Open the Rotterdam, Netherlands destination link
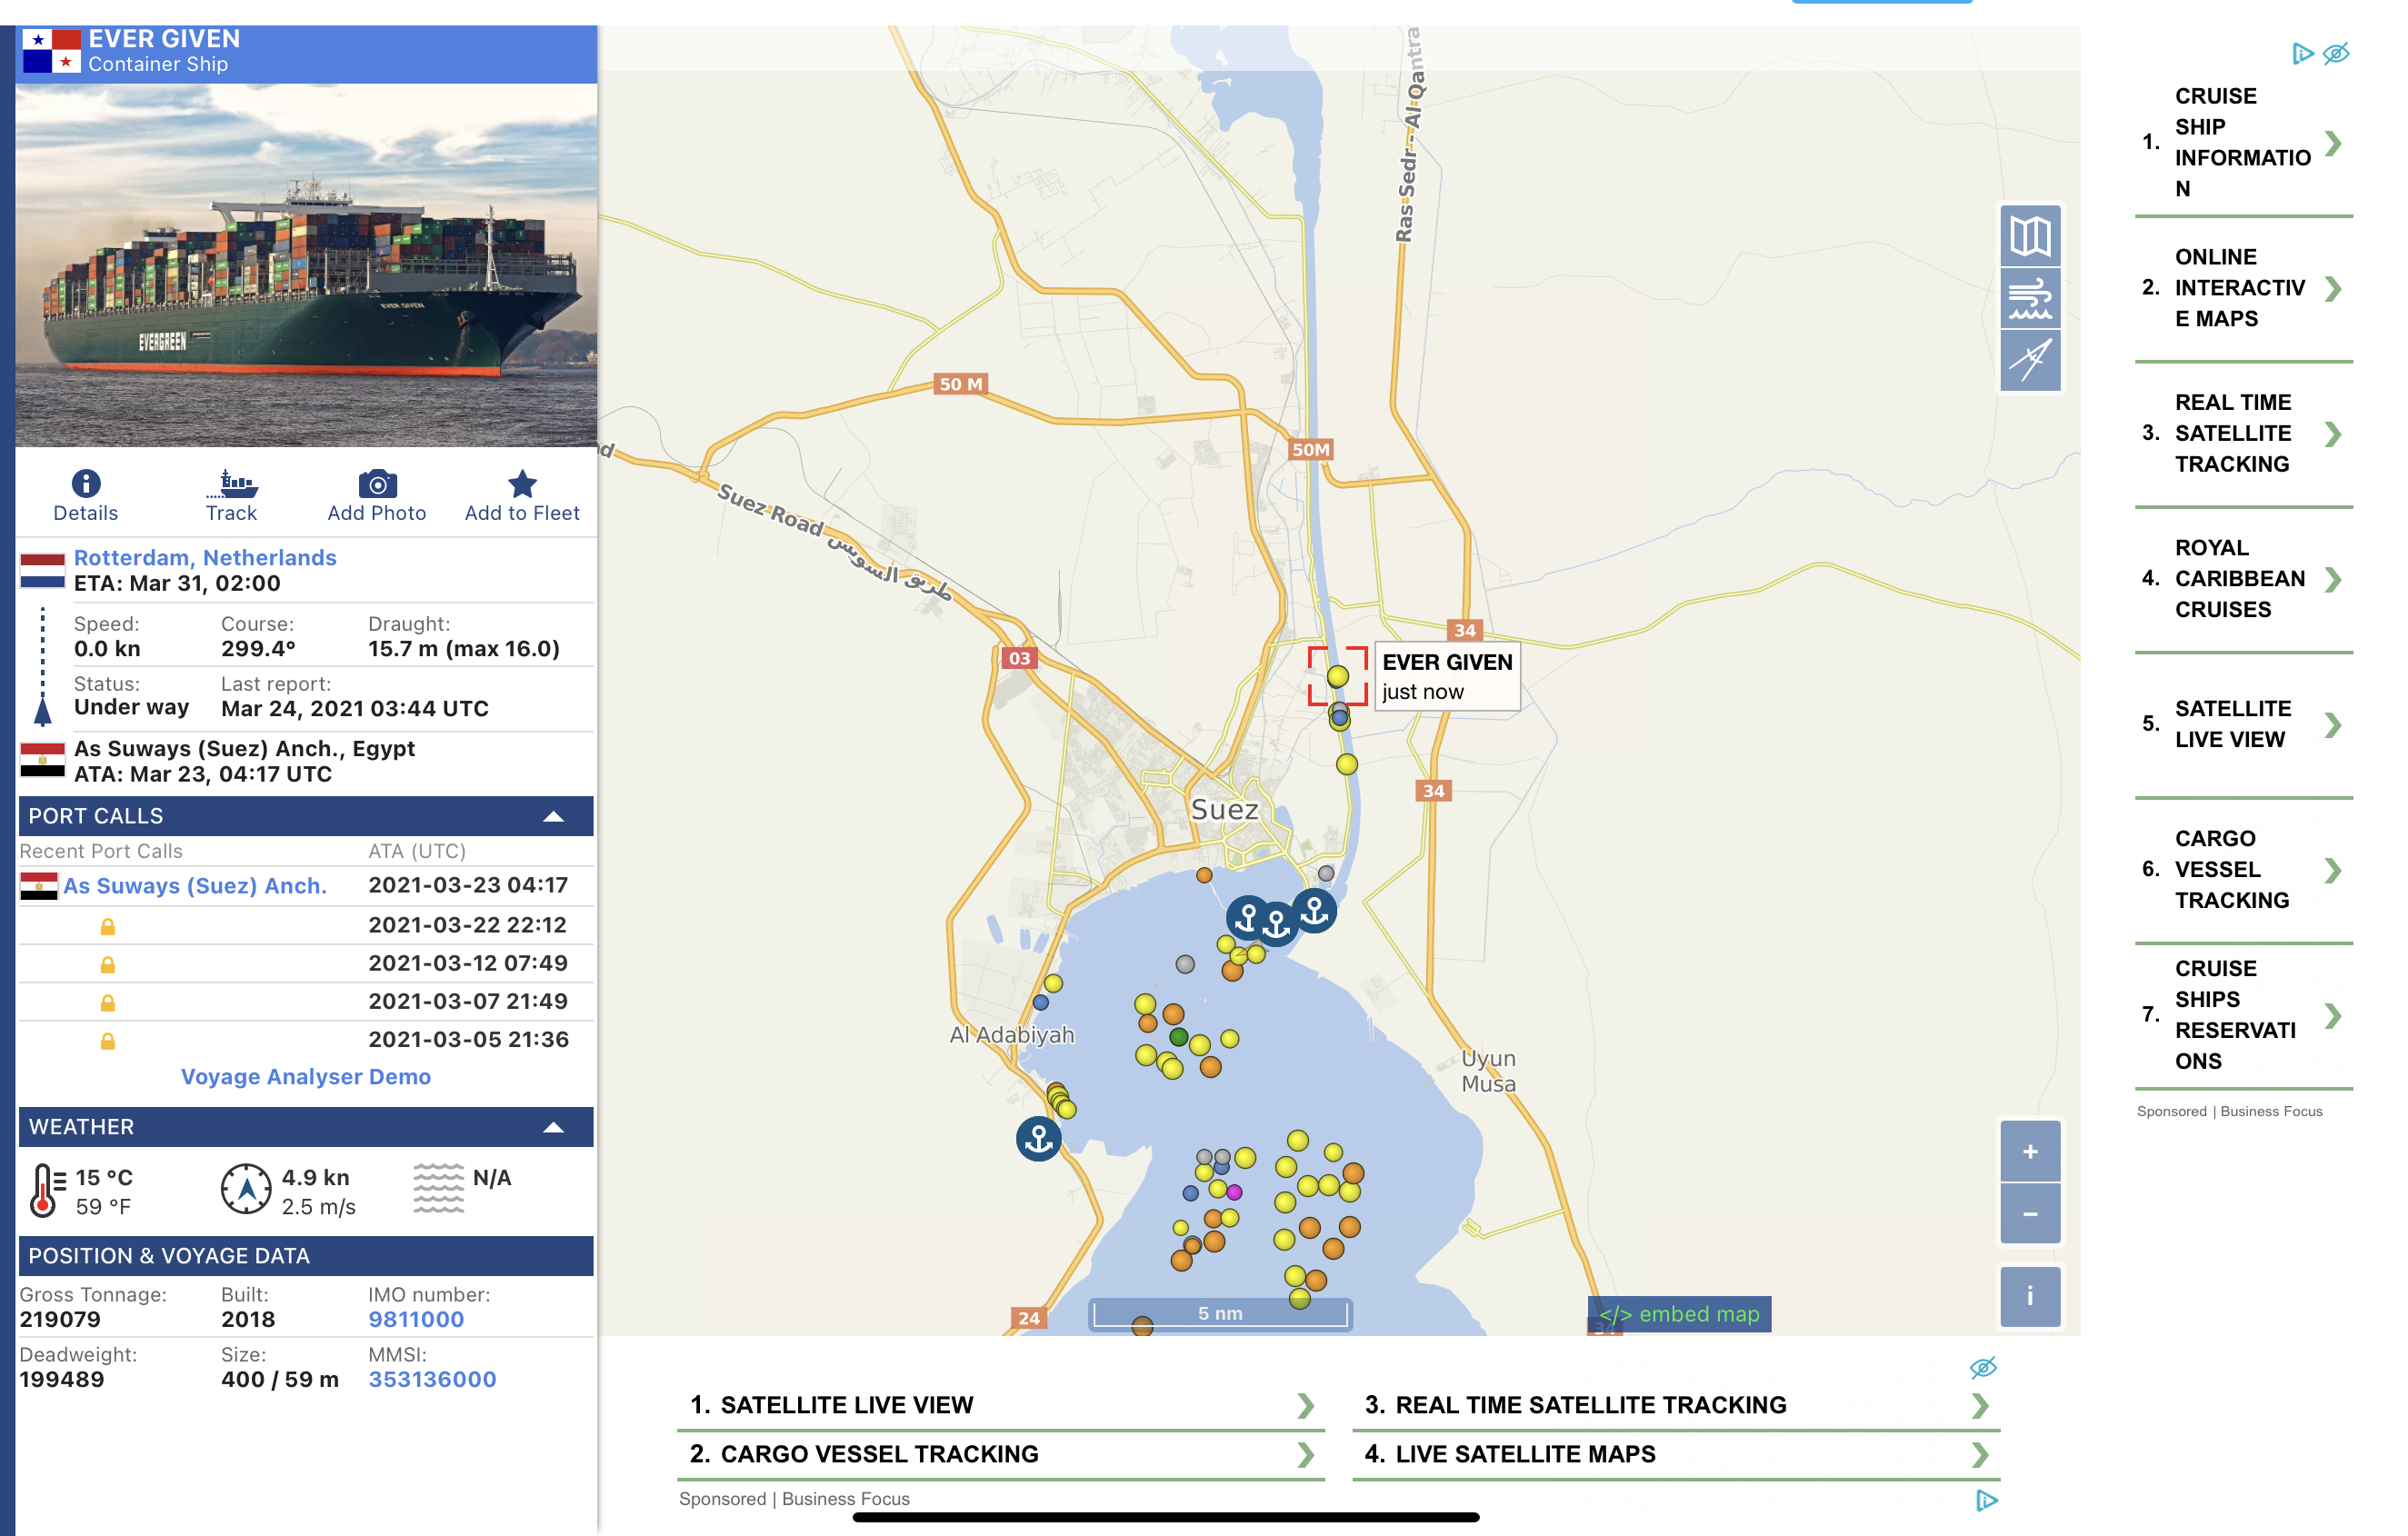 [x=205, y=558]
